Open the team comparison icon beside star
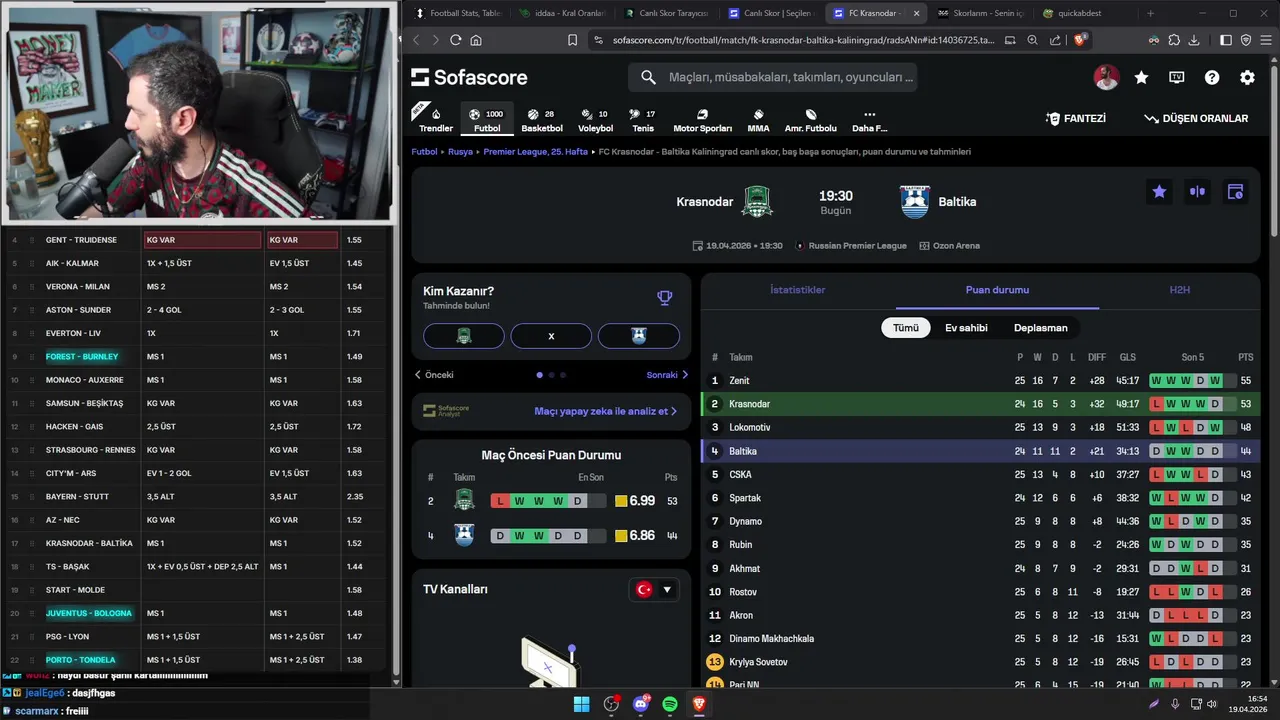Viewport: 1280px width, 720px height. click(1197, 192)
